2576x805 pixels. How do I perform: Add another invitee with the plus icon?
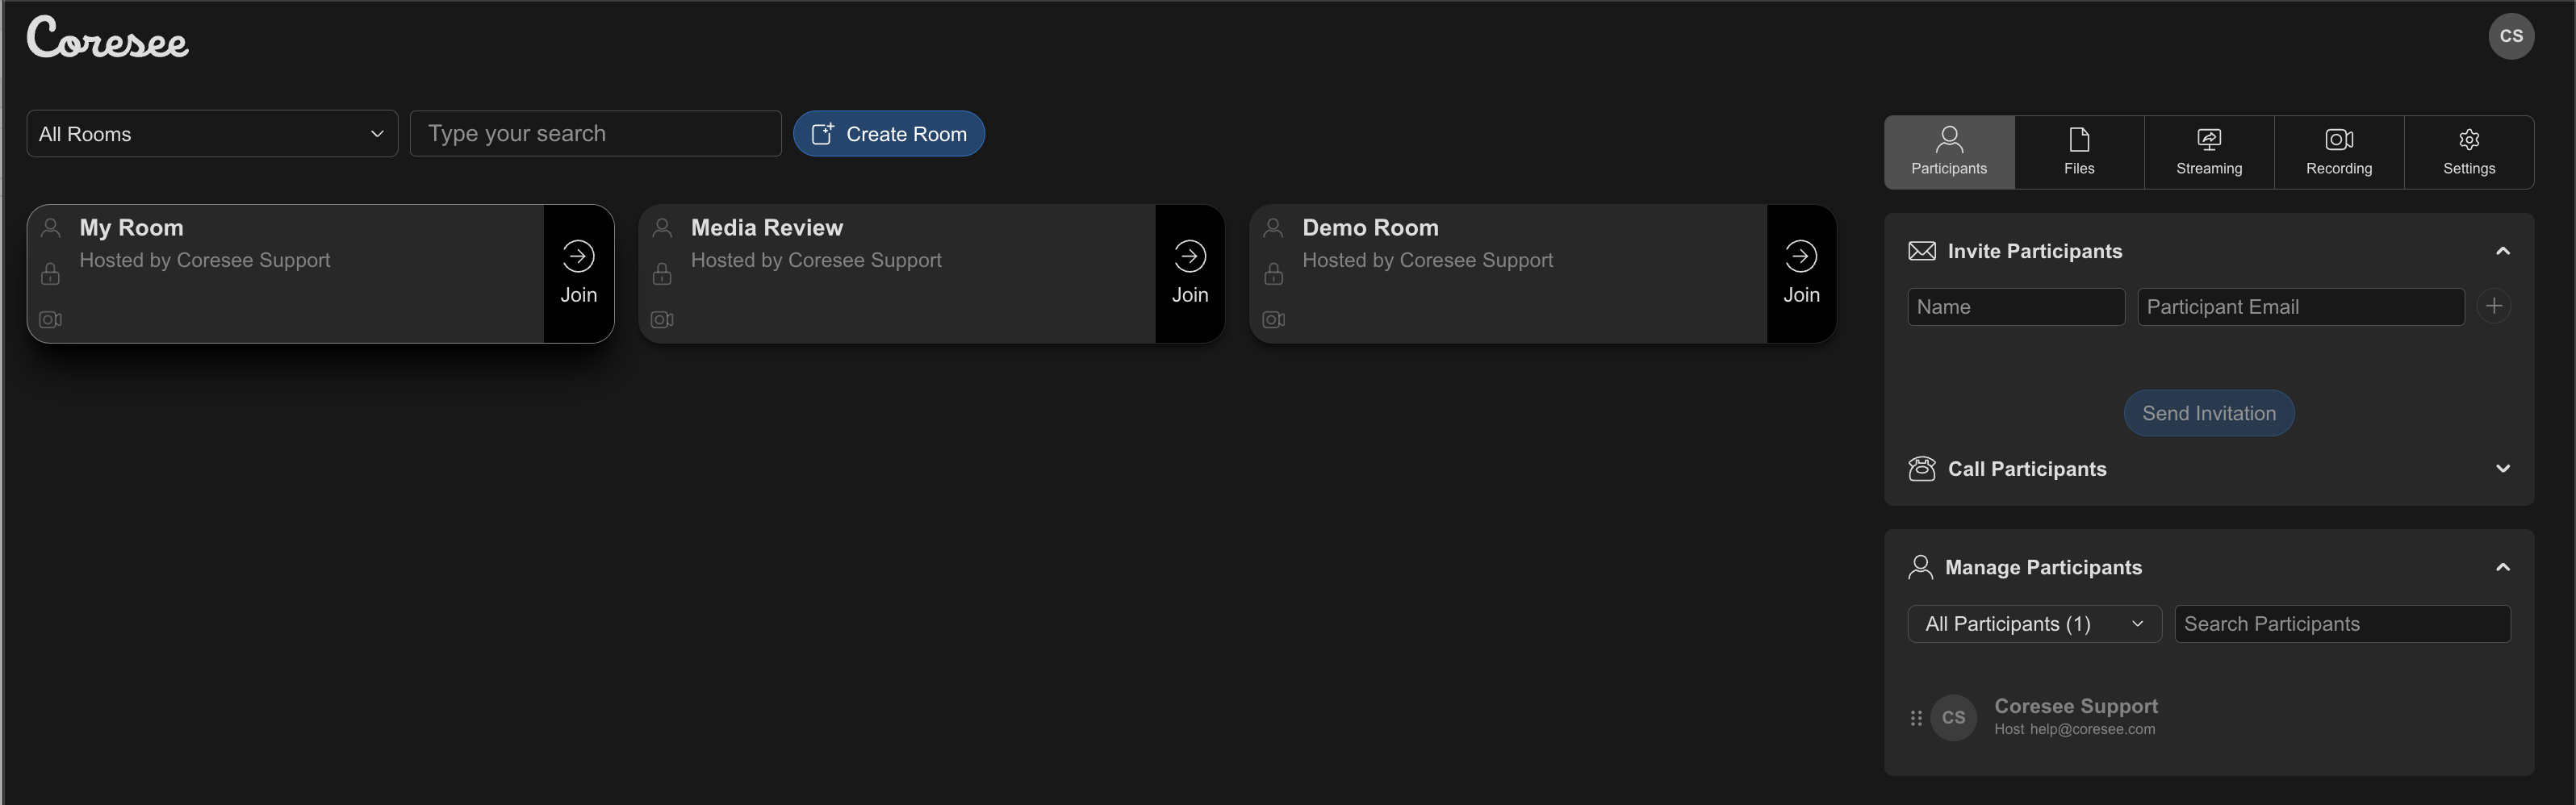pyautogui.click(x=2494, y=306)
